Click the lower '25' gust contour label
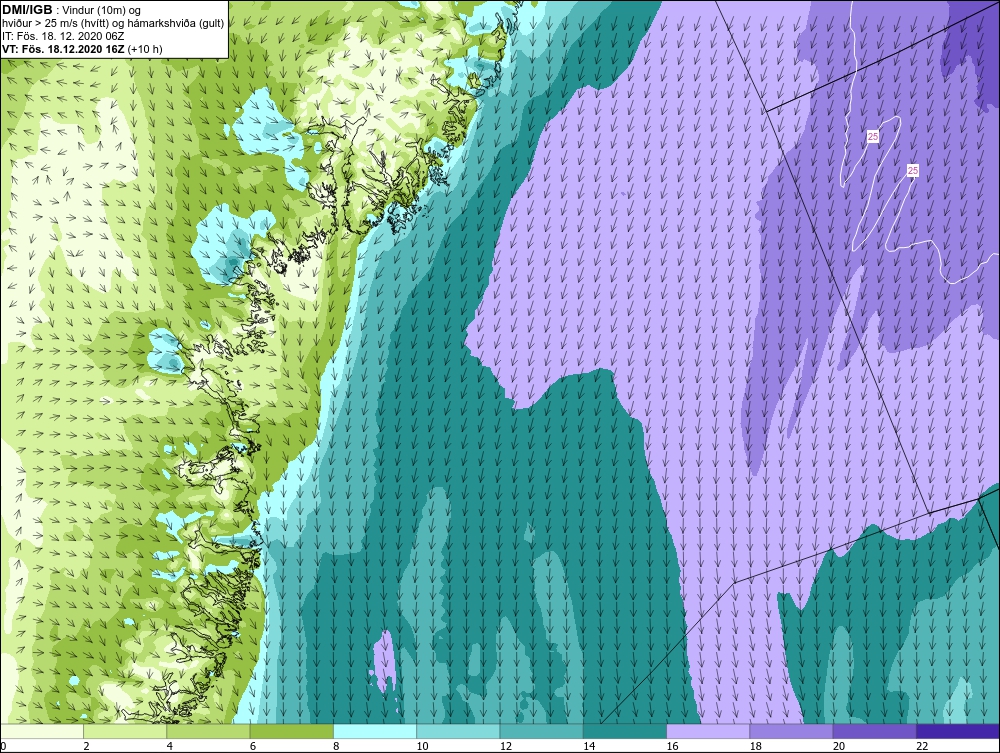The width and height of the screenshot is (1000, 753). click(x=913, y=170)
